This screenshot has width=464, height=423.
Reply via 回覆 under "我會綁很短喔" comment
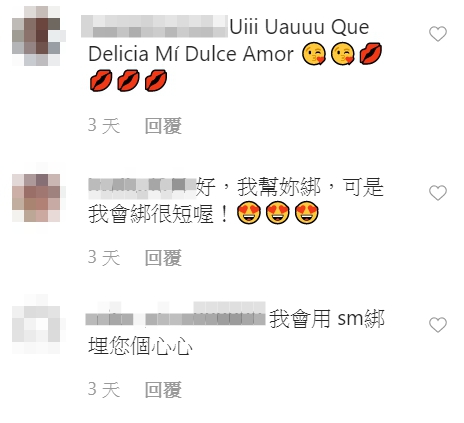coord(163,258)
